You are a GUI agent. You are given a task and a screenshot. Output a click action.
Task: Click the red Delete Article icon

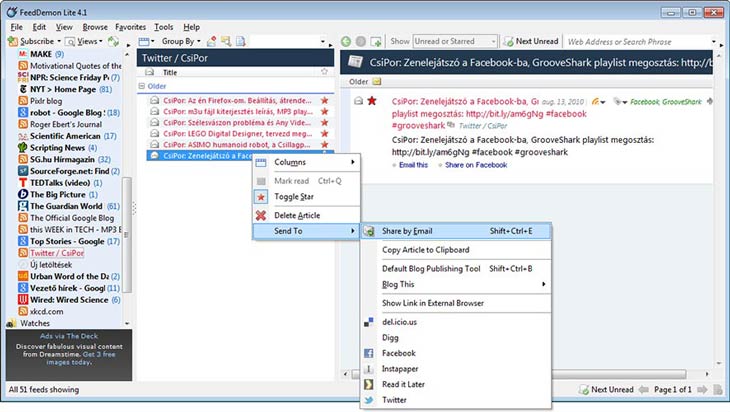[x=261, y=215]
